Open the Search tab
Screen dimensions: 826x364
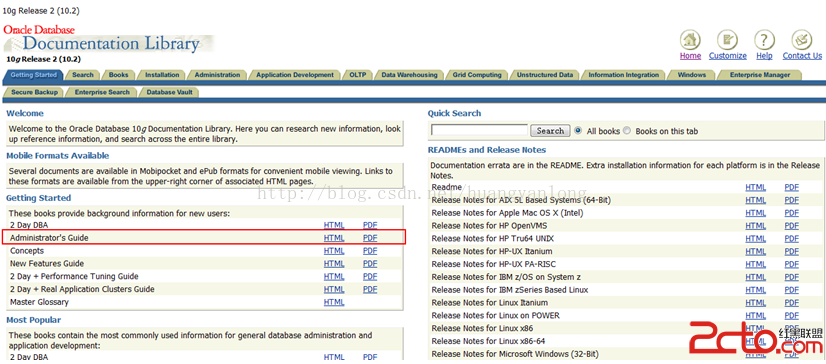click(x=83, y=75)
